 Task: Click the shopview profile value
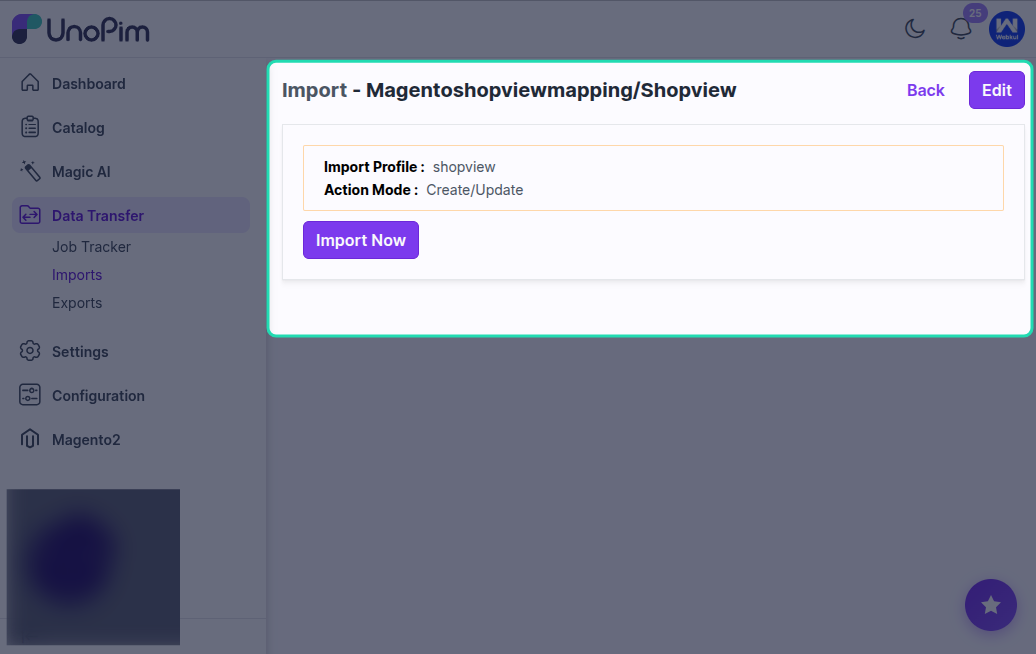coord(464,167)
